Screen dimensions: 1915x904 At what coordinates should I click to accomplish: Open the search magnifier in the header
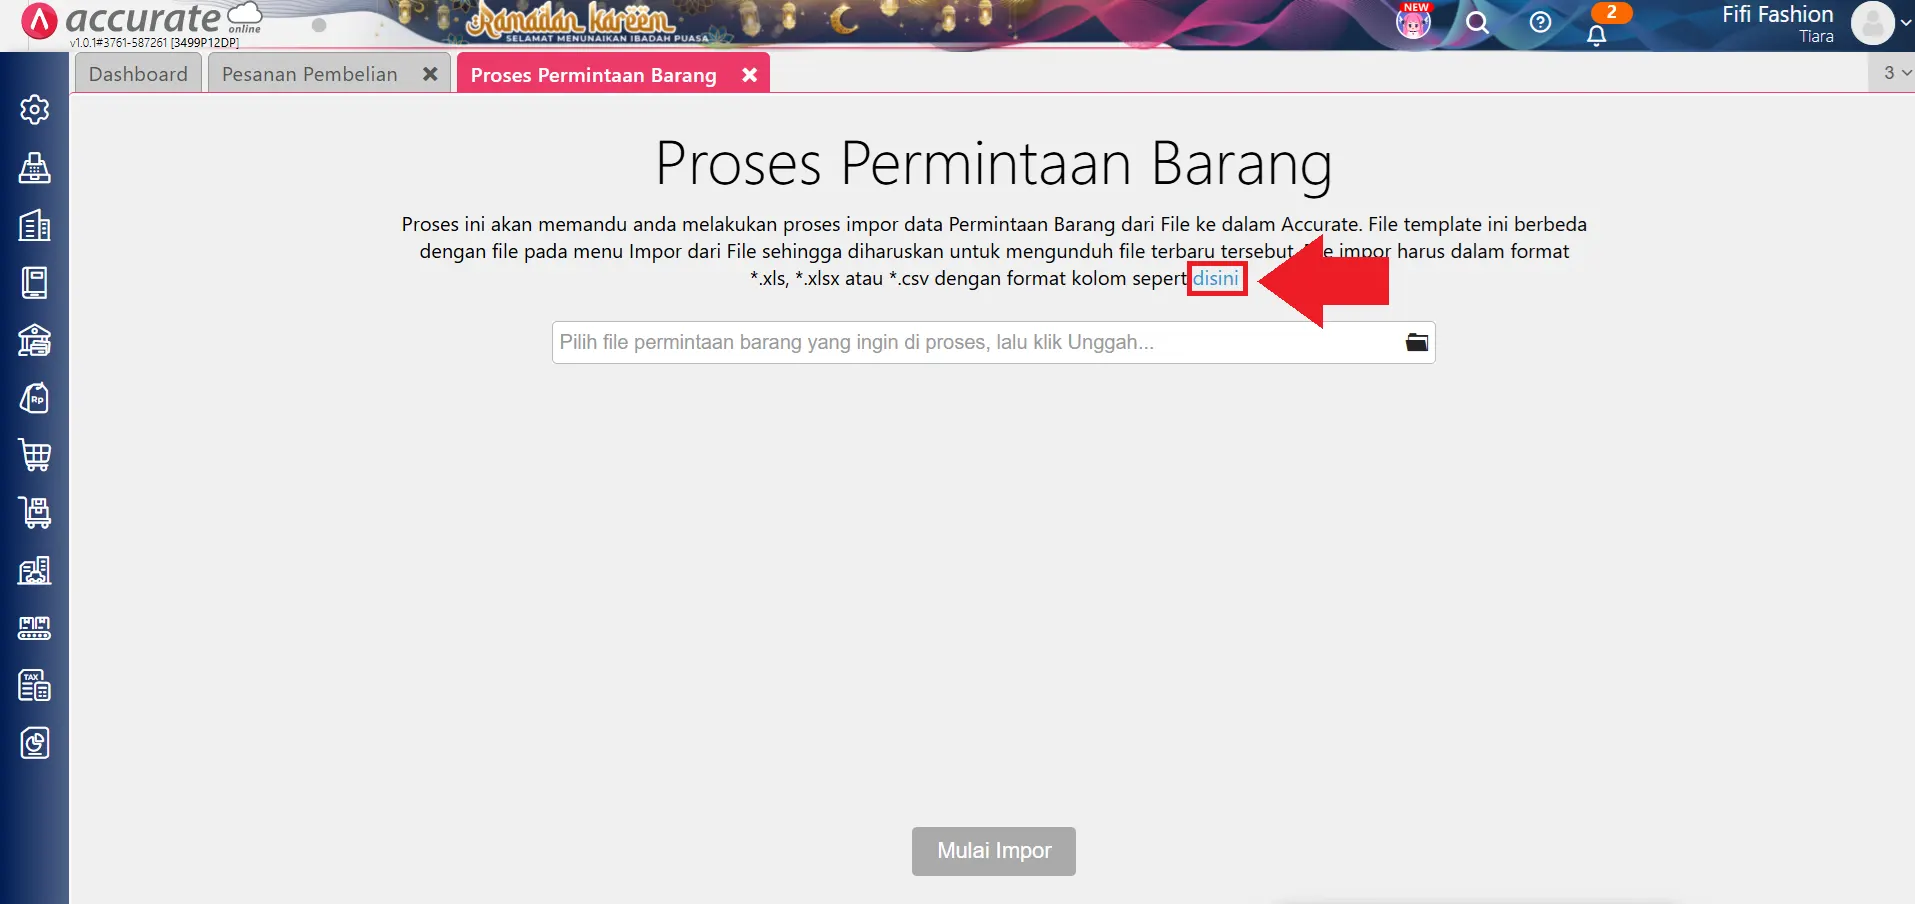[1478, 22]
